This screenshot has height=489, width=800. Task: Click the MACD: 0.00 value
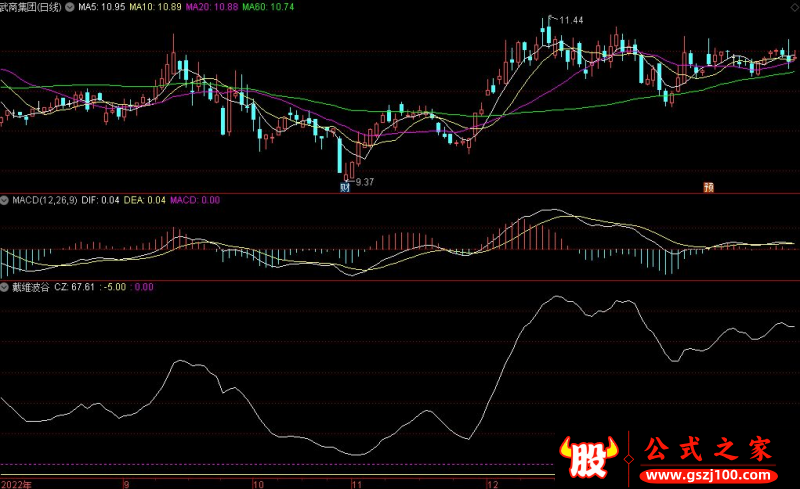pos(195,200)
